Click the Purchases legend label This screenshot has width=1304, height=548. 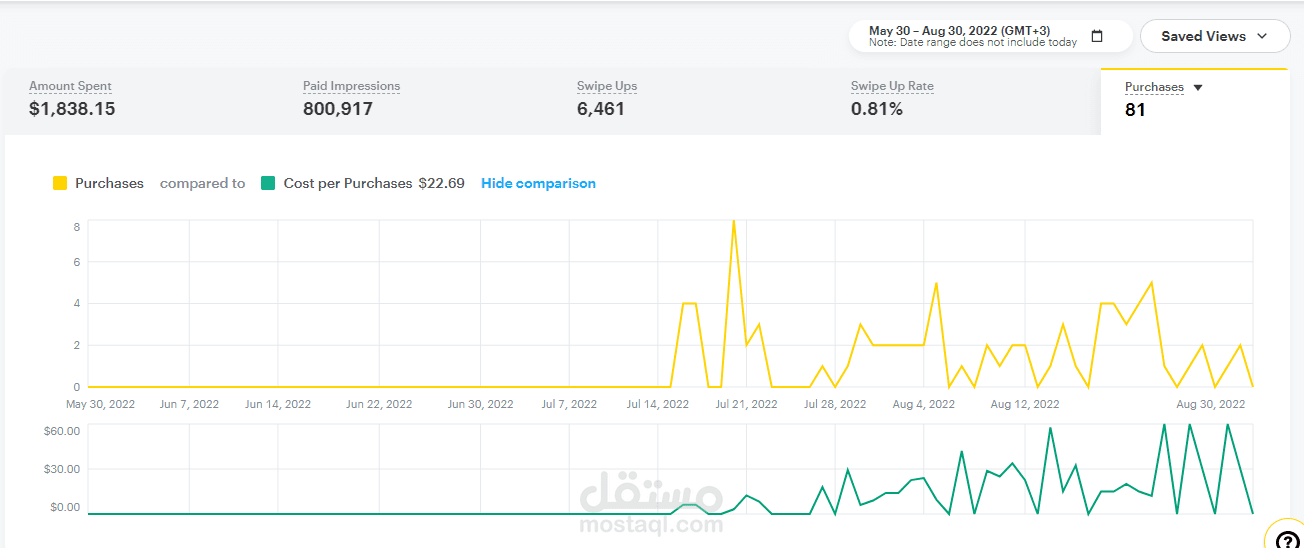(x=109, y=183)
